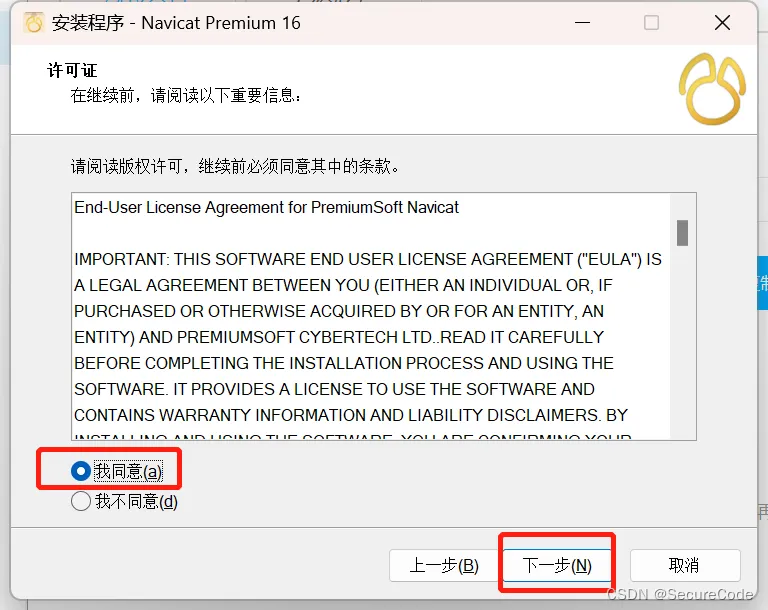Click the license text scrollbar thumb

(682, 233)
